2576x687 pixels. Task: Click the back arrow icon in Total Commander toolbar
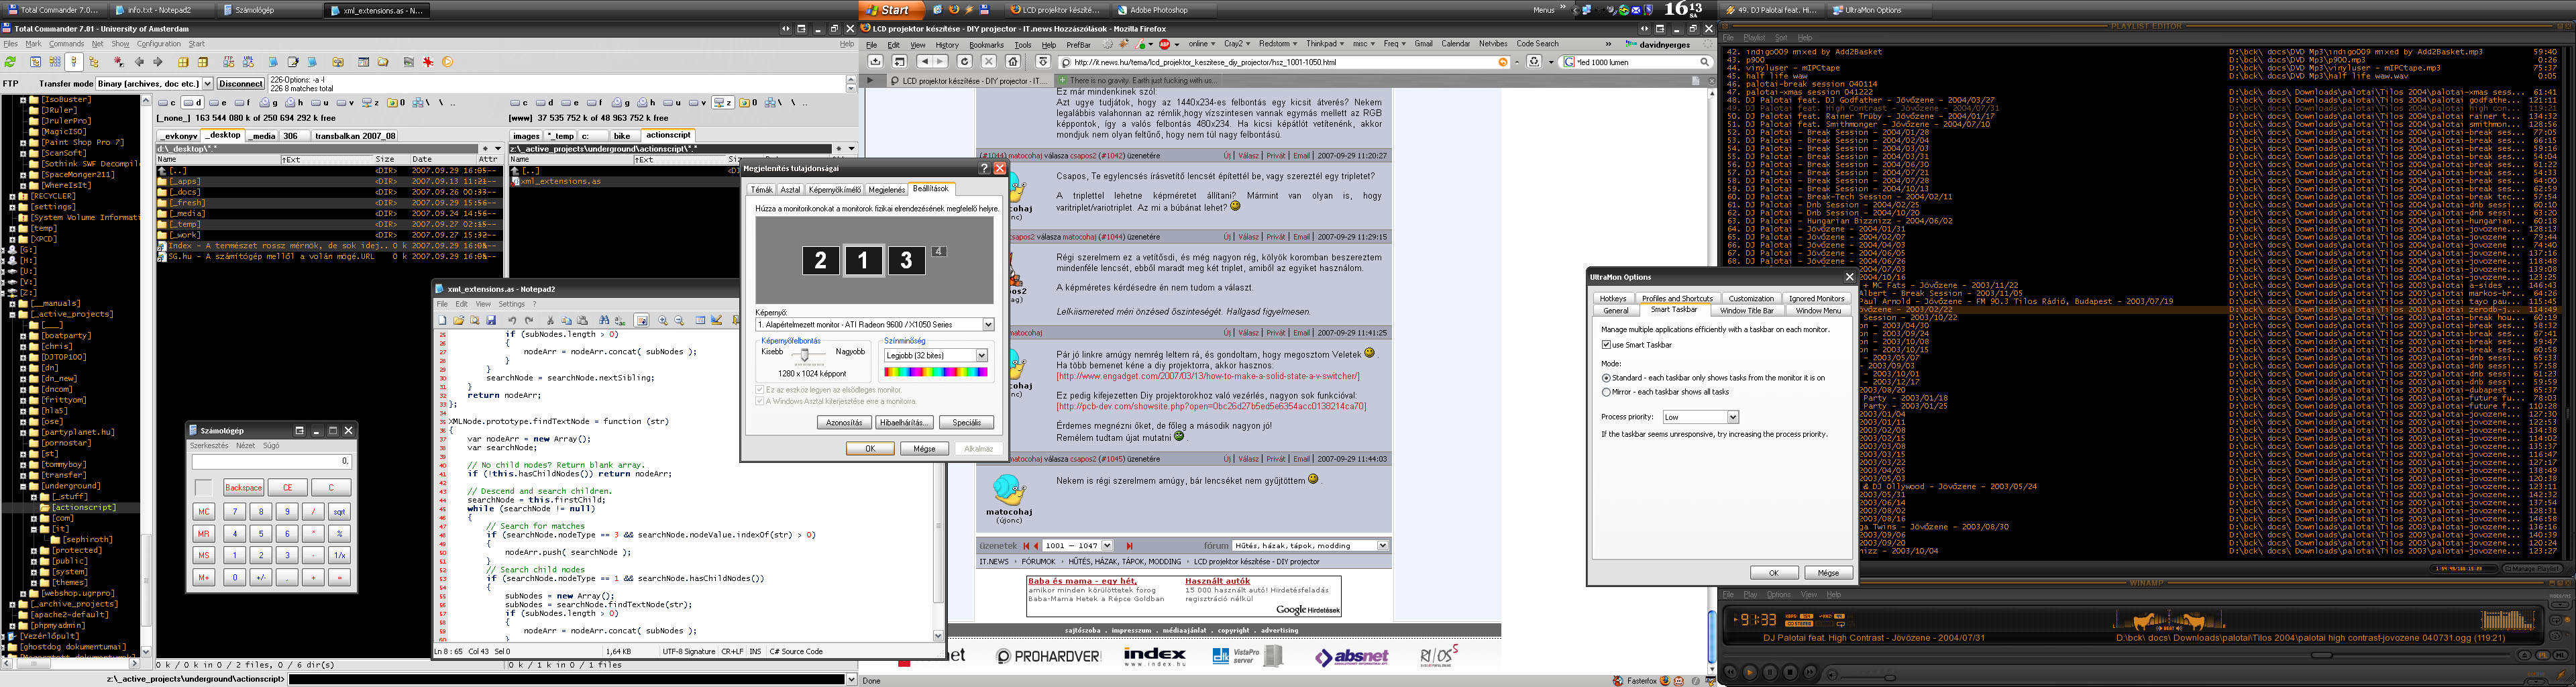[139, 62]
